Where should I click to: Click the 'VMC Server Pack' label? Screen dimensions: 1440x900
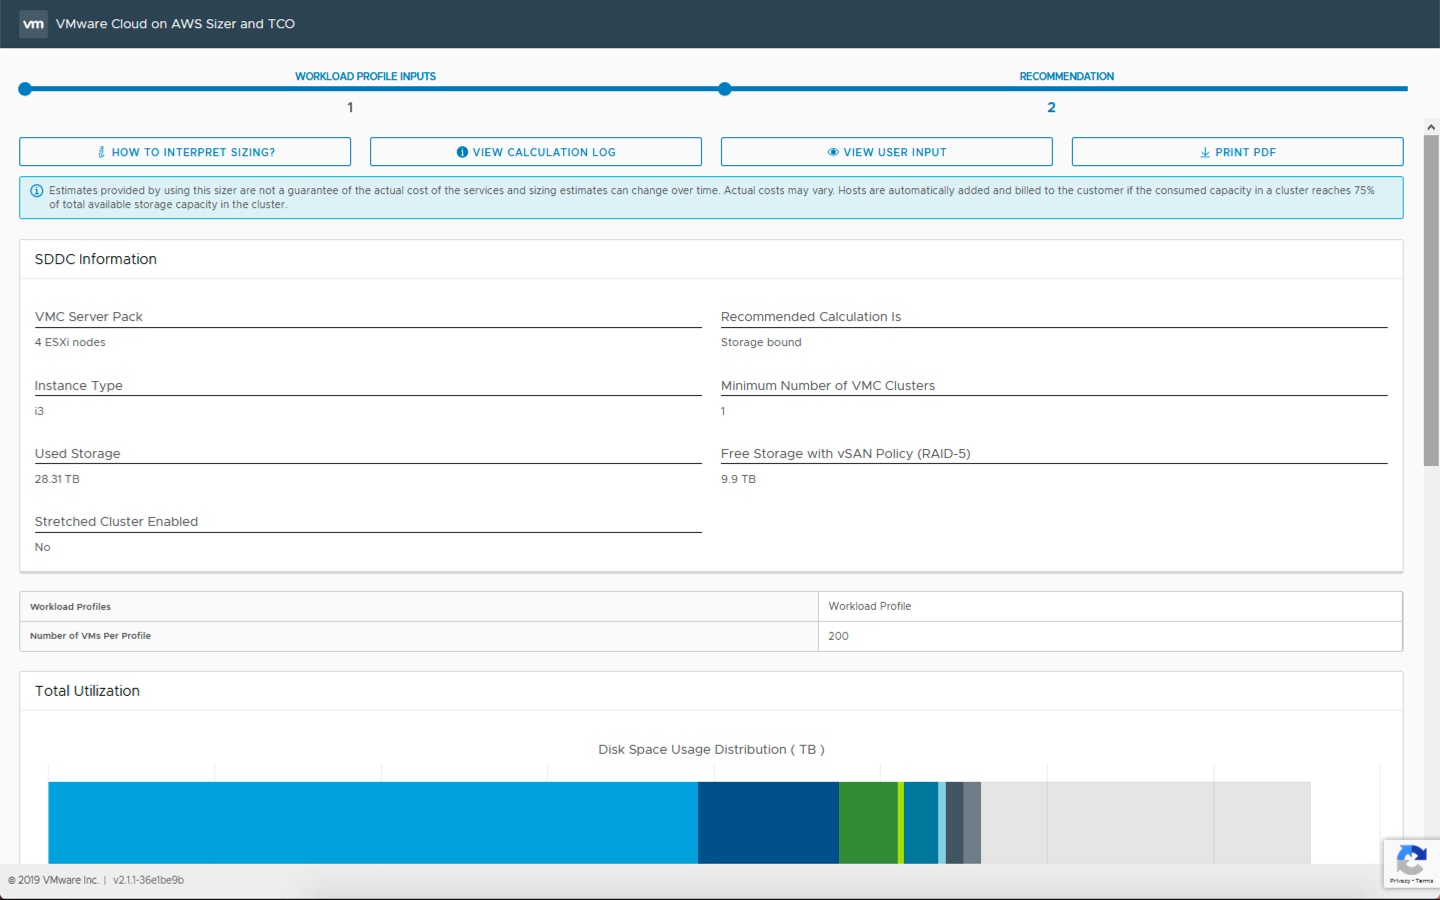[89, 317]
